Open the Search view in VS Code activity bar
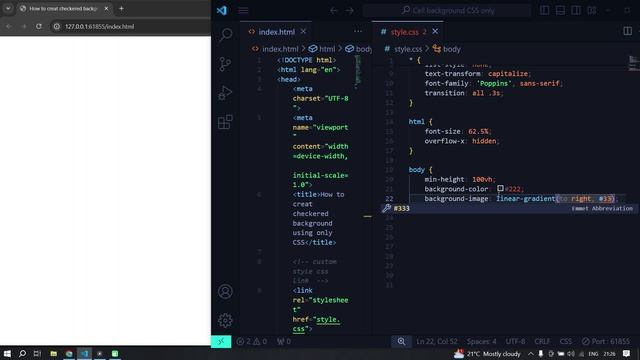 point(225,35)
